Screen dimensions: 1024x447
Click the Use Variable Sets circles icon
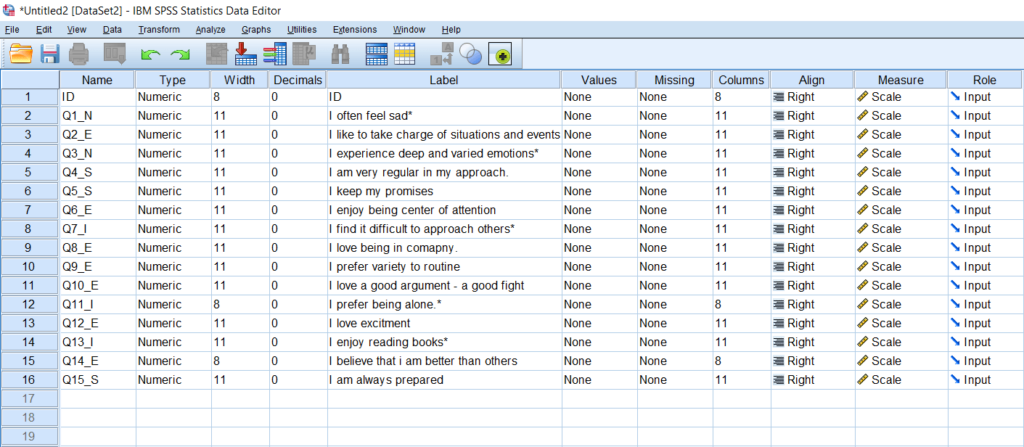click(470, 53)
